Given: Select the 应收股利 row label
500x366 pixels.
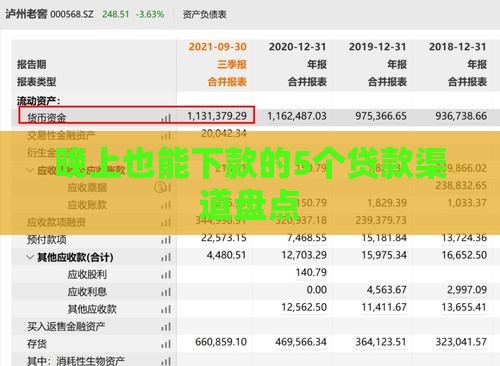Looking at the screenshot, I should [87, 274].
